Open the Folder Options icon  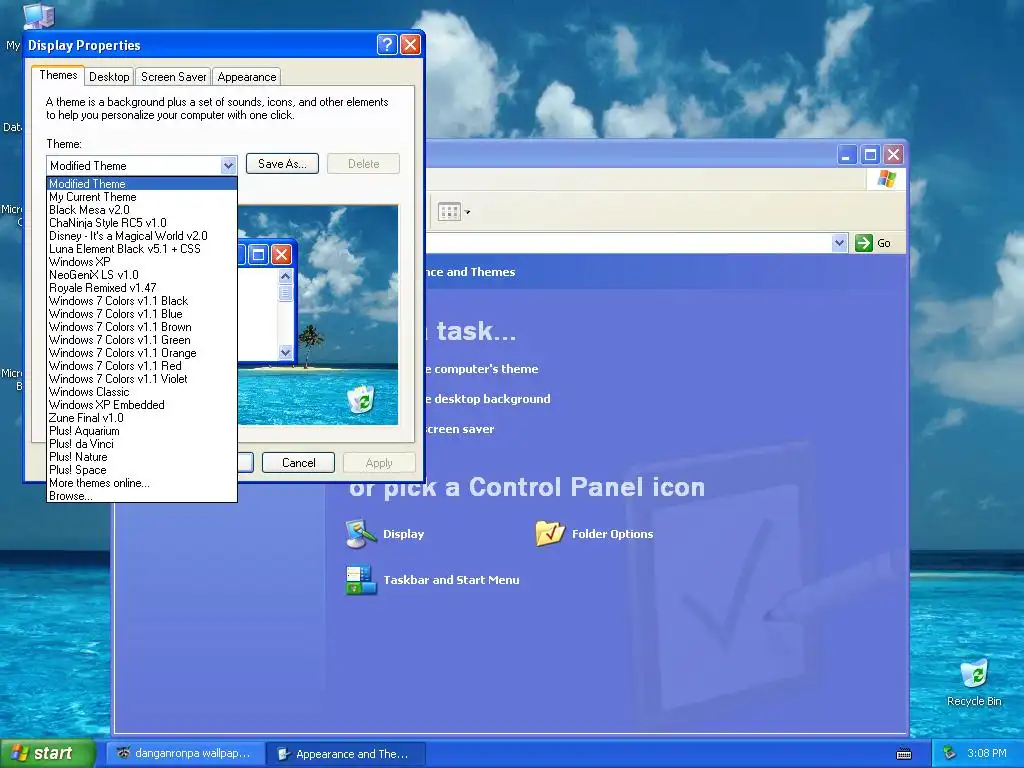(x=550, y=534)
